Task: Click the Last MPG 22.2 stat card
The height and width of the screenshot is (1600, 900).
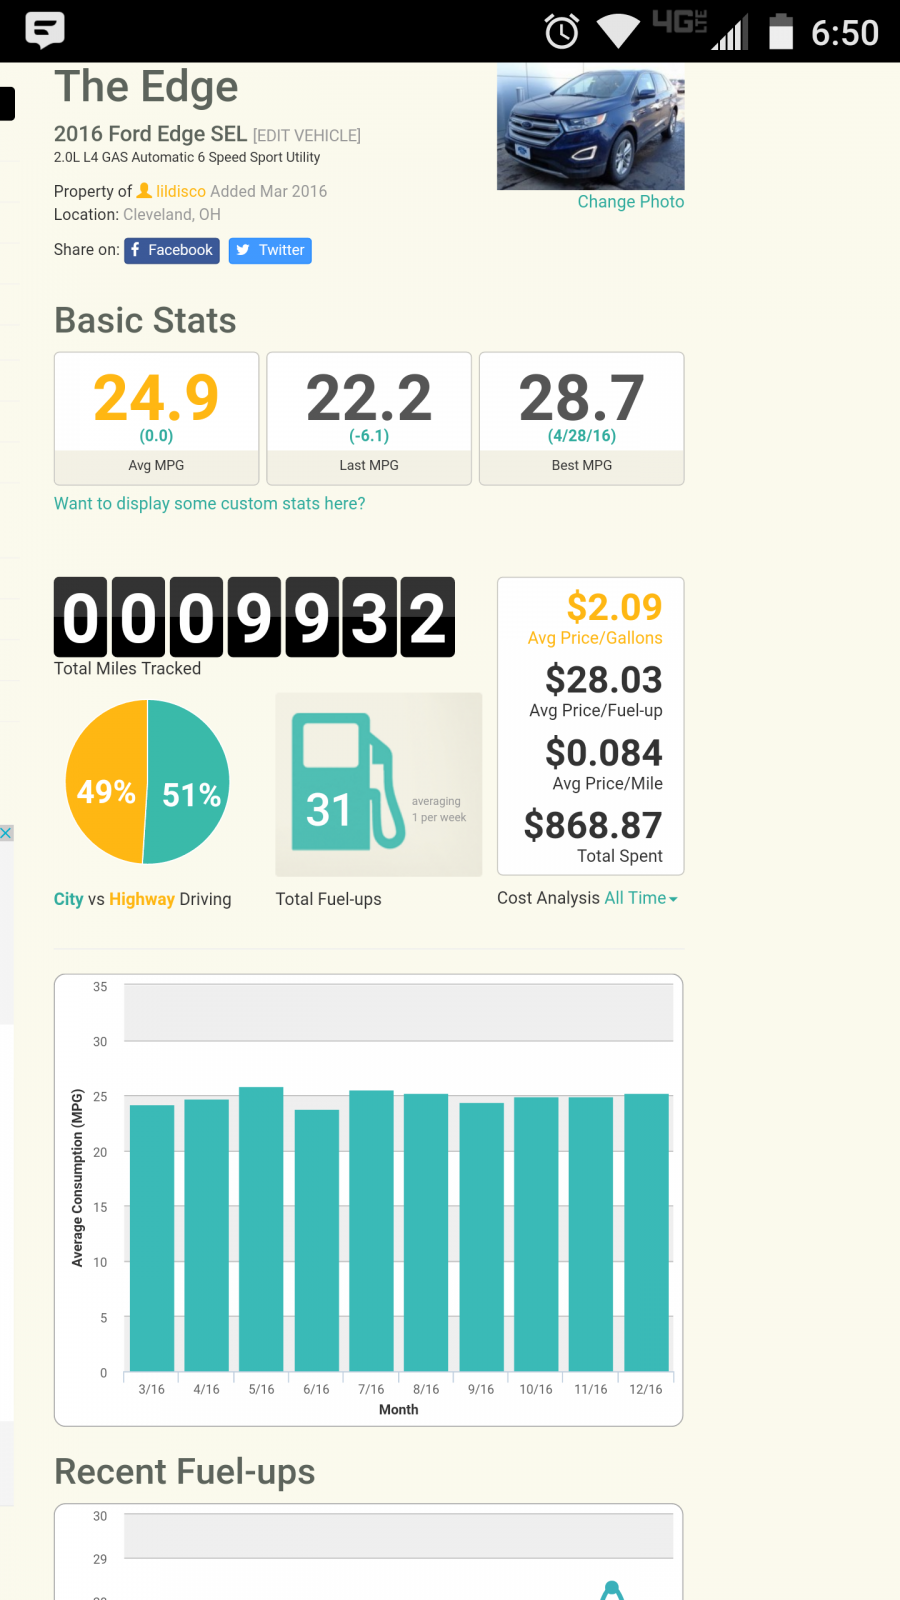Action: coord(369,418)
